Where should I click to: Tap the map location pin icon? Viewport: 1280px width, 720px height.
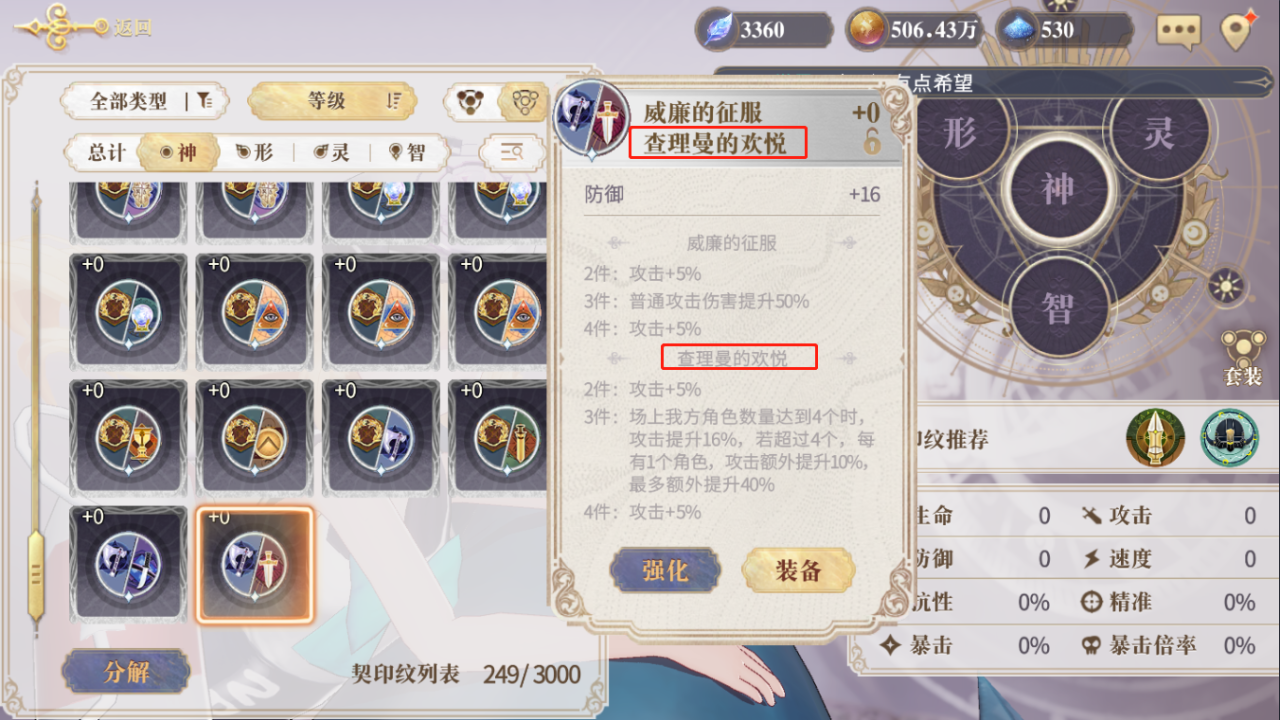coord(1238,31)
